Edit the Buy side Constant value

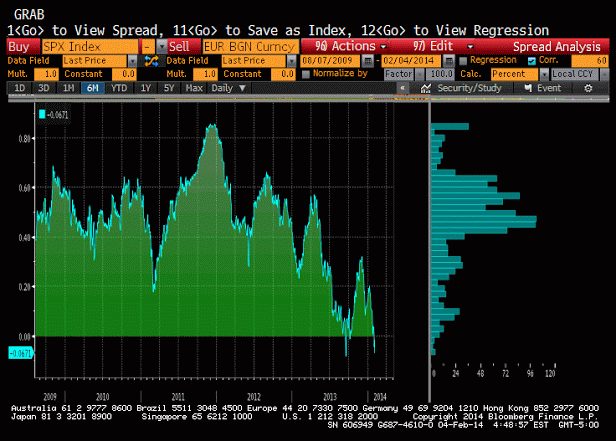(124, 74)
